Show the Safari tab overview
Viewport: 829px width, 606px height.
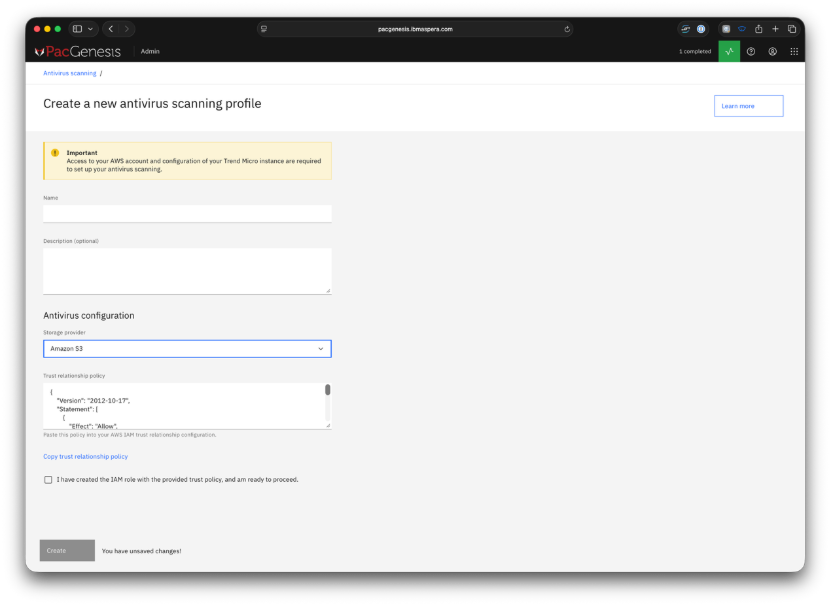pyautogui.click(x=791, y=29)
